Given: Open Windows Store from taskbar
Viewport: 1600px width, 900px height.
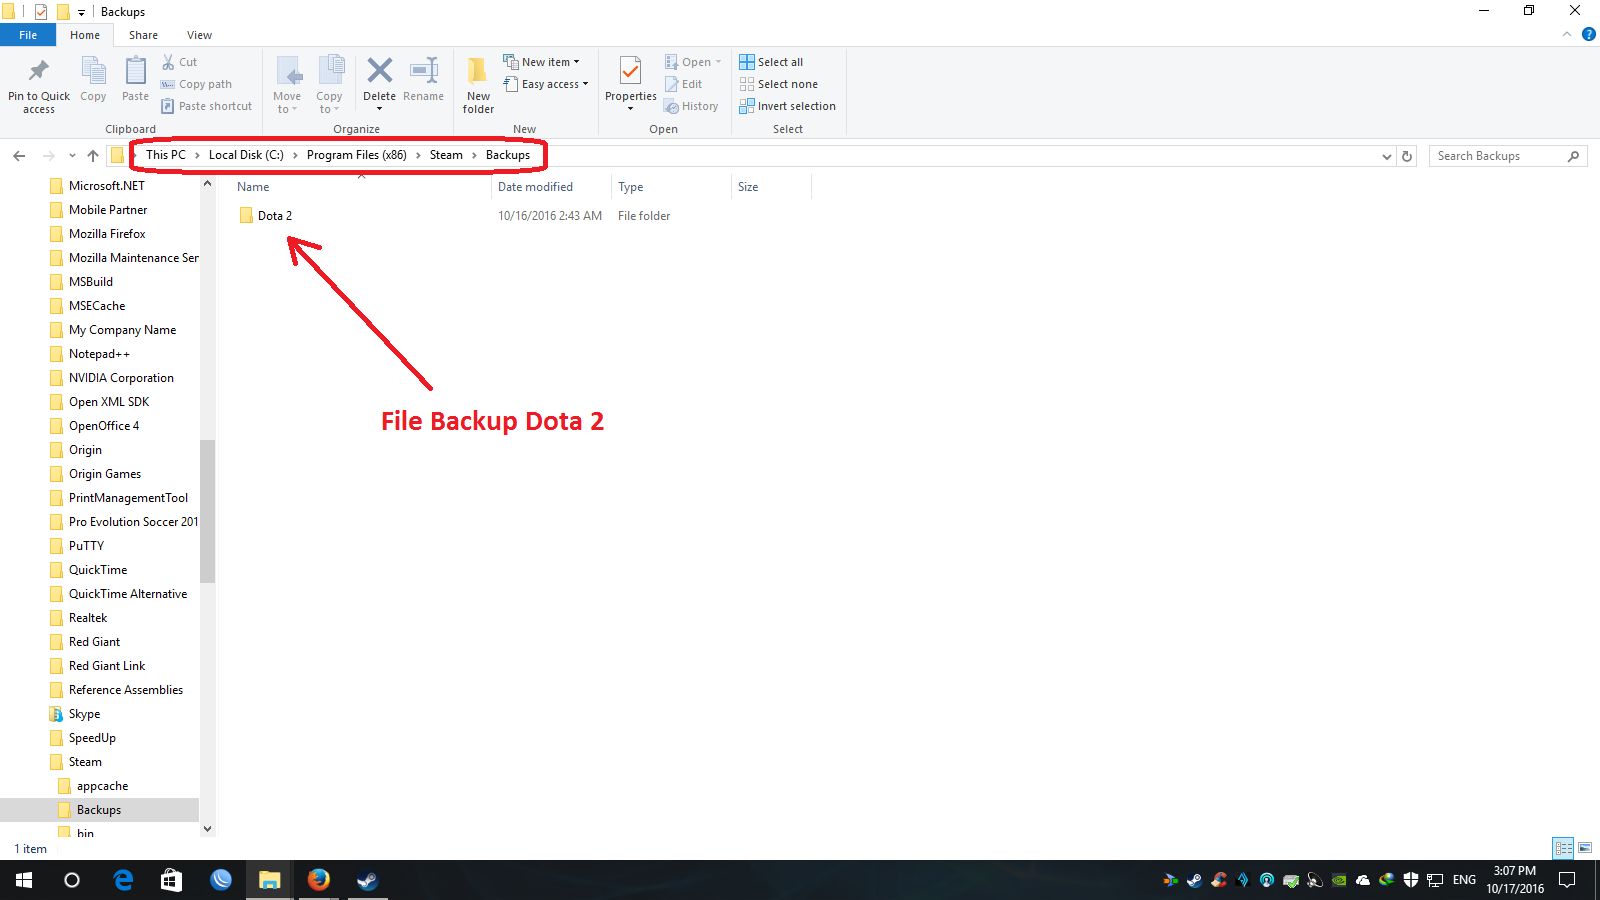Looking at the screenshot, I should pos(172,880).
